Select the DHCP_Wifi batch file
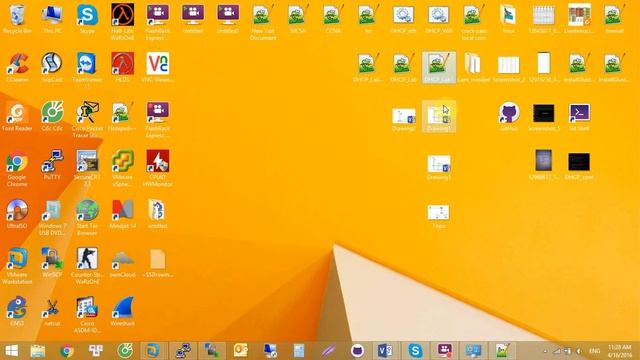The width and height of the screenshot is (640, 360). (x=438, y=18)
